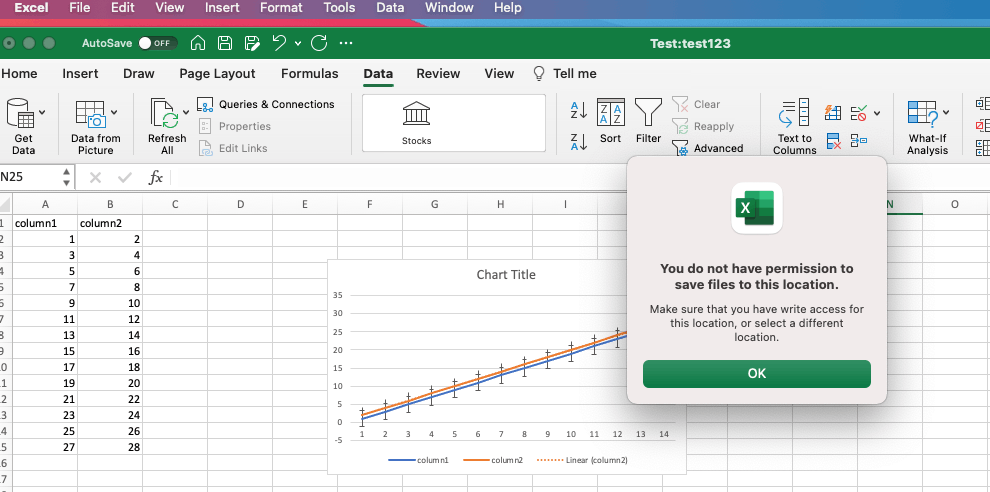Expand the Undo history dropdown arrow
Viewport: 990px width, 492px height.
(298, 44)
